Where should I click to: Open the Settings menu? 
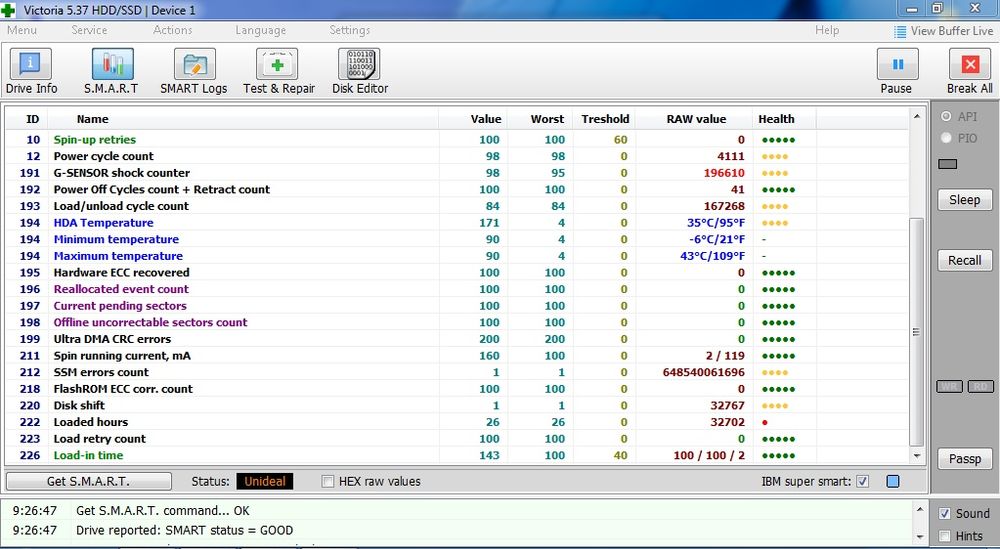pyautogui.click(x=349, y=30)
